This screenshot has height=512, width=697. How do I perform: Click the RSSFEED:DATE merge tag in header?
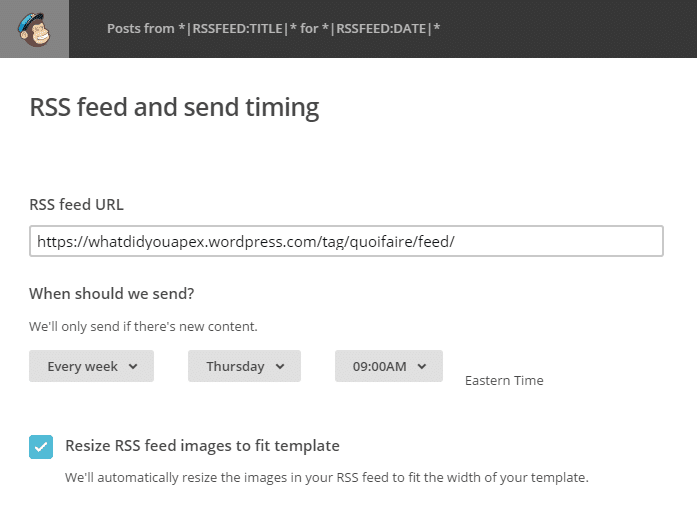click(381, 28)
